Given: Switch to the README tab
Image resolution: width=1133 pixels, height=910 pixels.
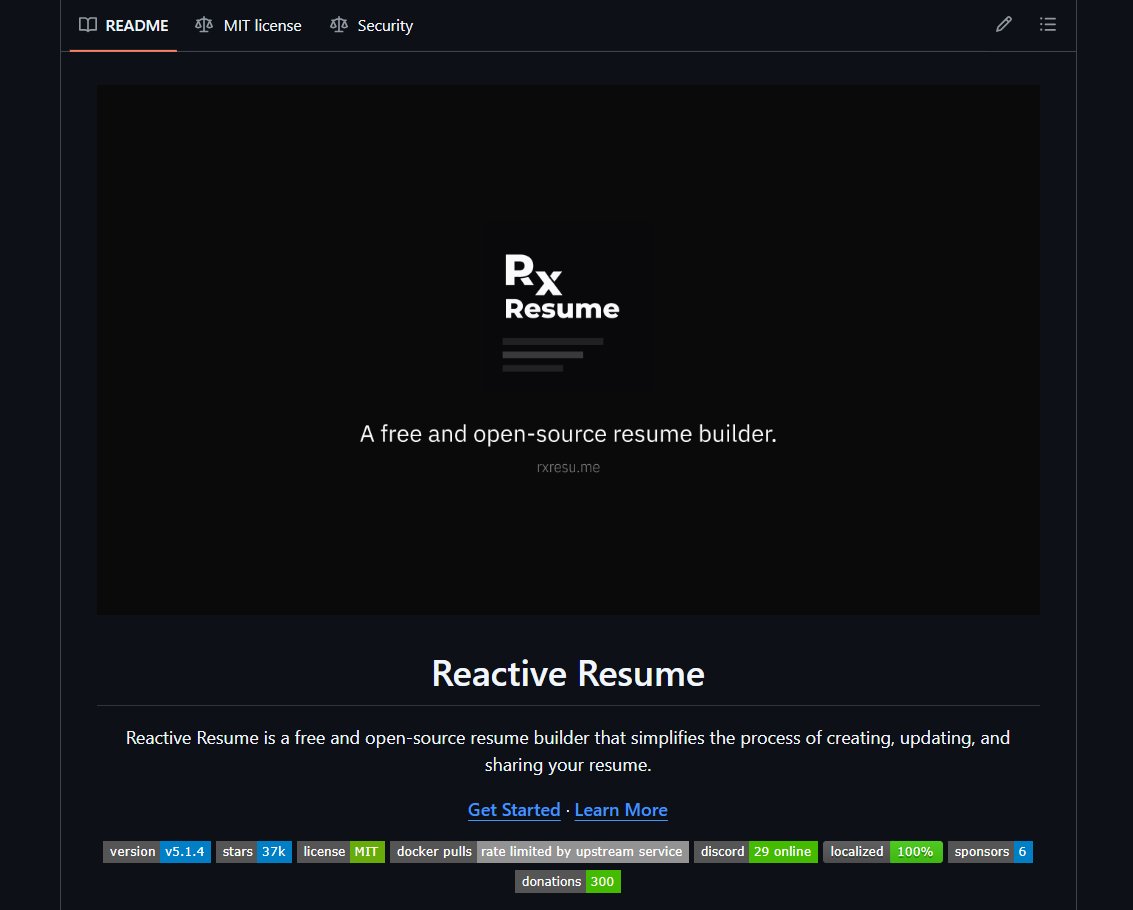Looking at the screenshot, I should click(x=124, y=25).
